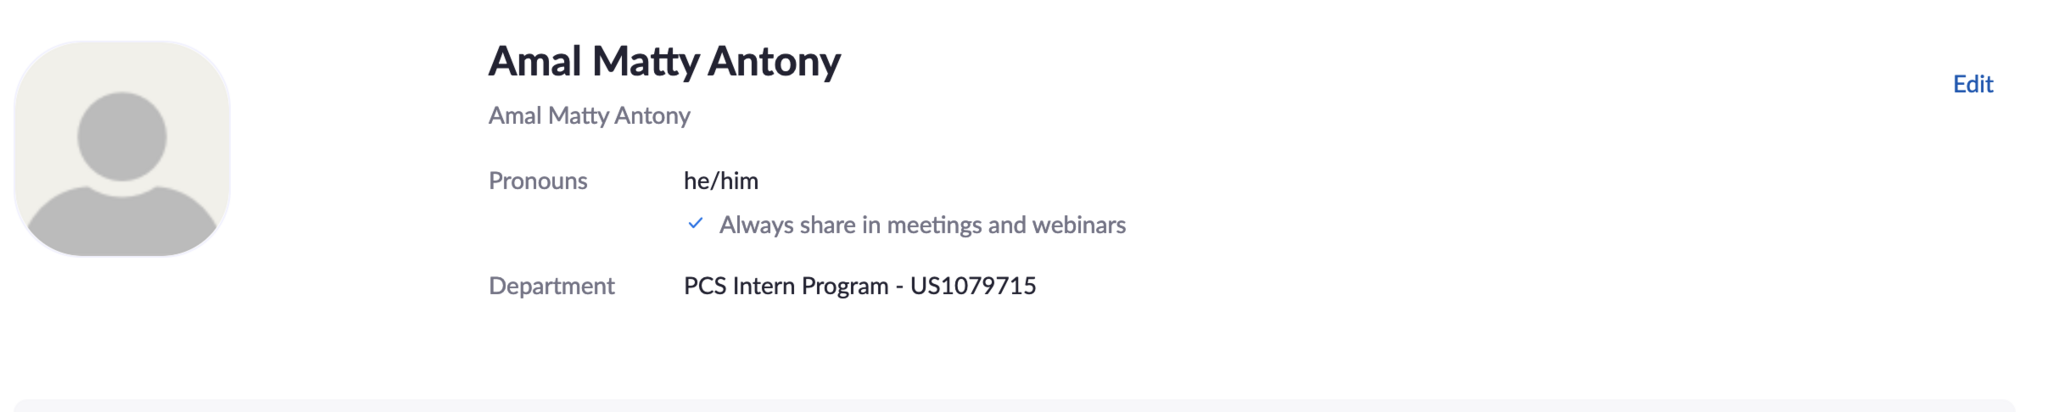Open the profile picture placeholder

pos(122,148)
